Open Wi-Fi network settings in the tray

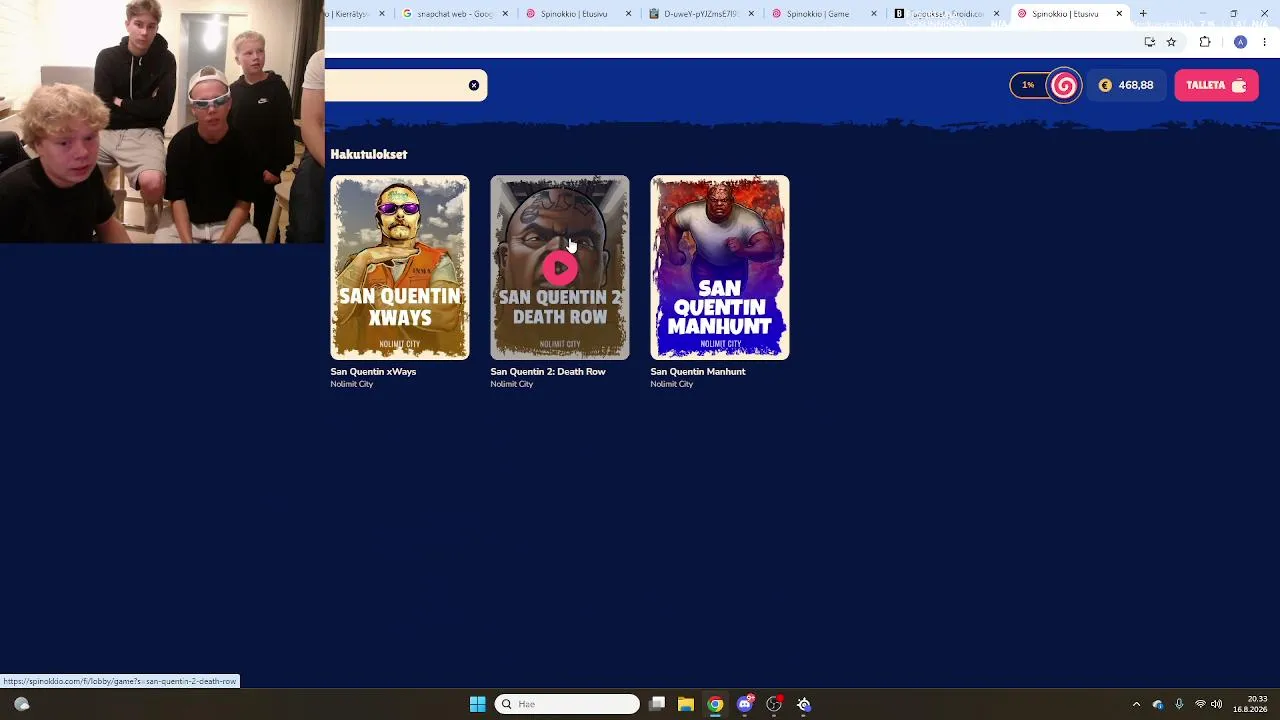point(1200,704)
